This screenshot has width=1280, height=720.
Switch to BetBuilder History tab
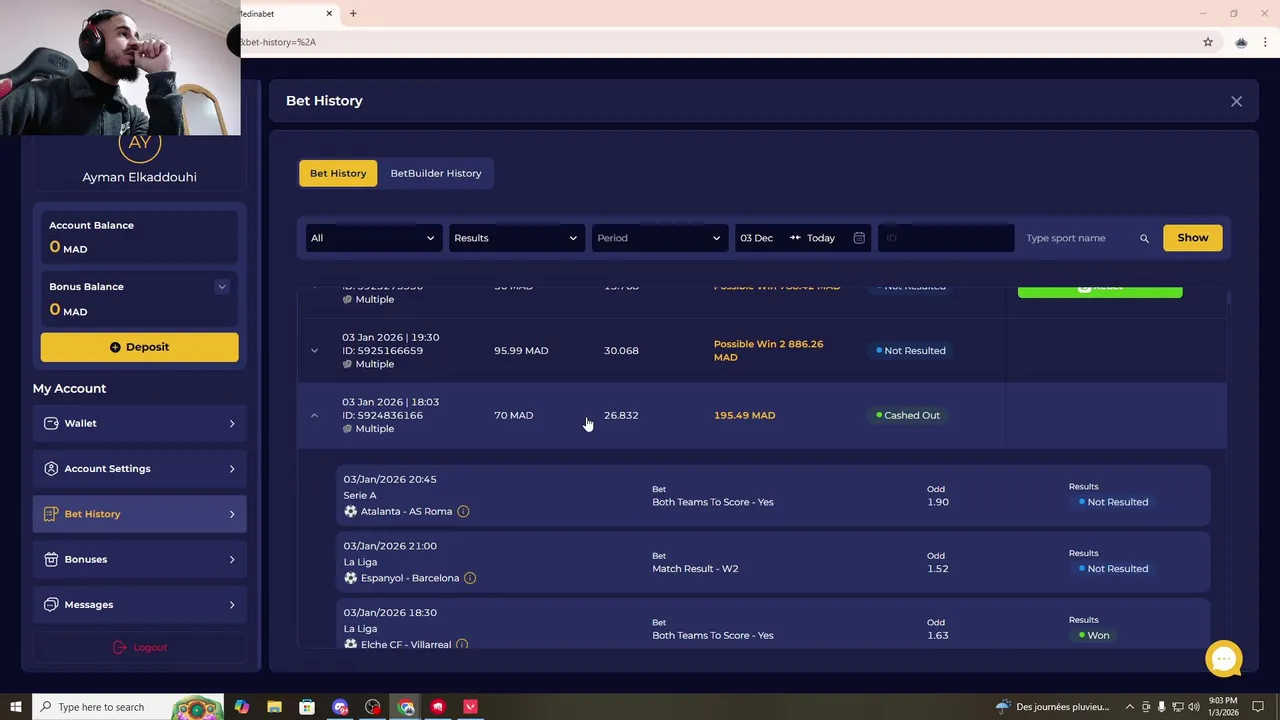tap(436, 173)
